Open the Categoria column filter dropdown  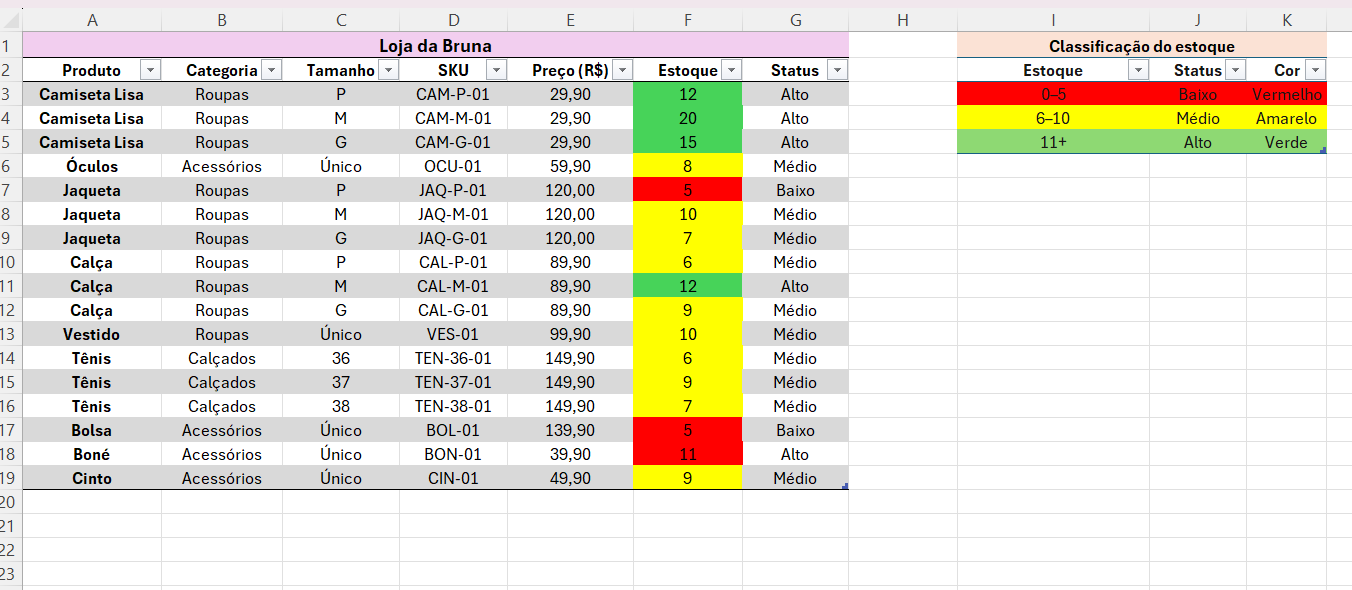(271, 70)
